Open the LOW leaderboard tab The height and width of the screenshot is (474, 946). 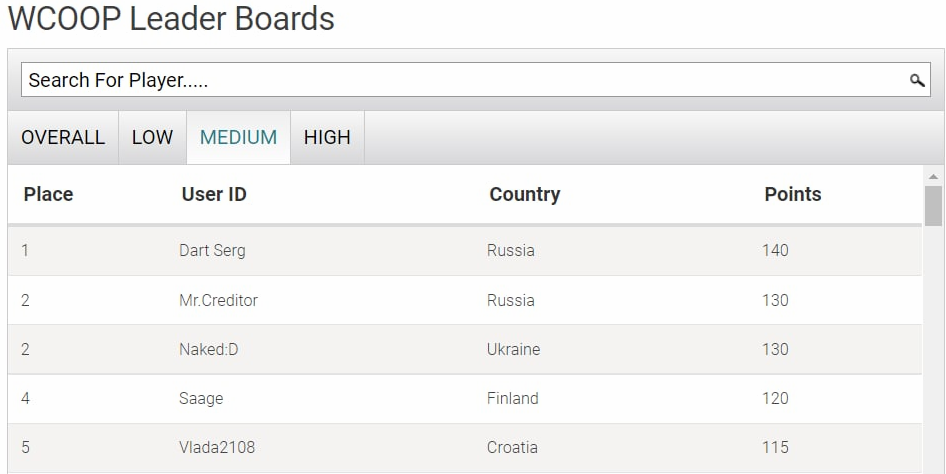pos(153,137)
